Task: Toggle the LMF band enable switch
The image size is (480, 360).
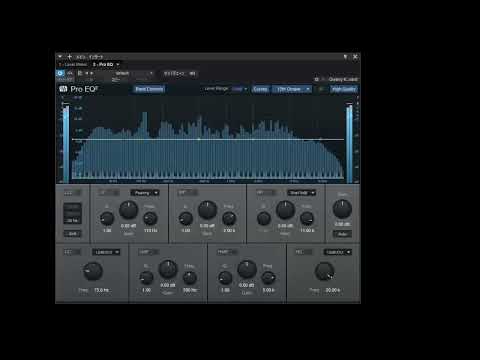Action: click(149, 252)
